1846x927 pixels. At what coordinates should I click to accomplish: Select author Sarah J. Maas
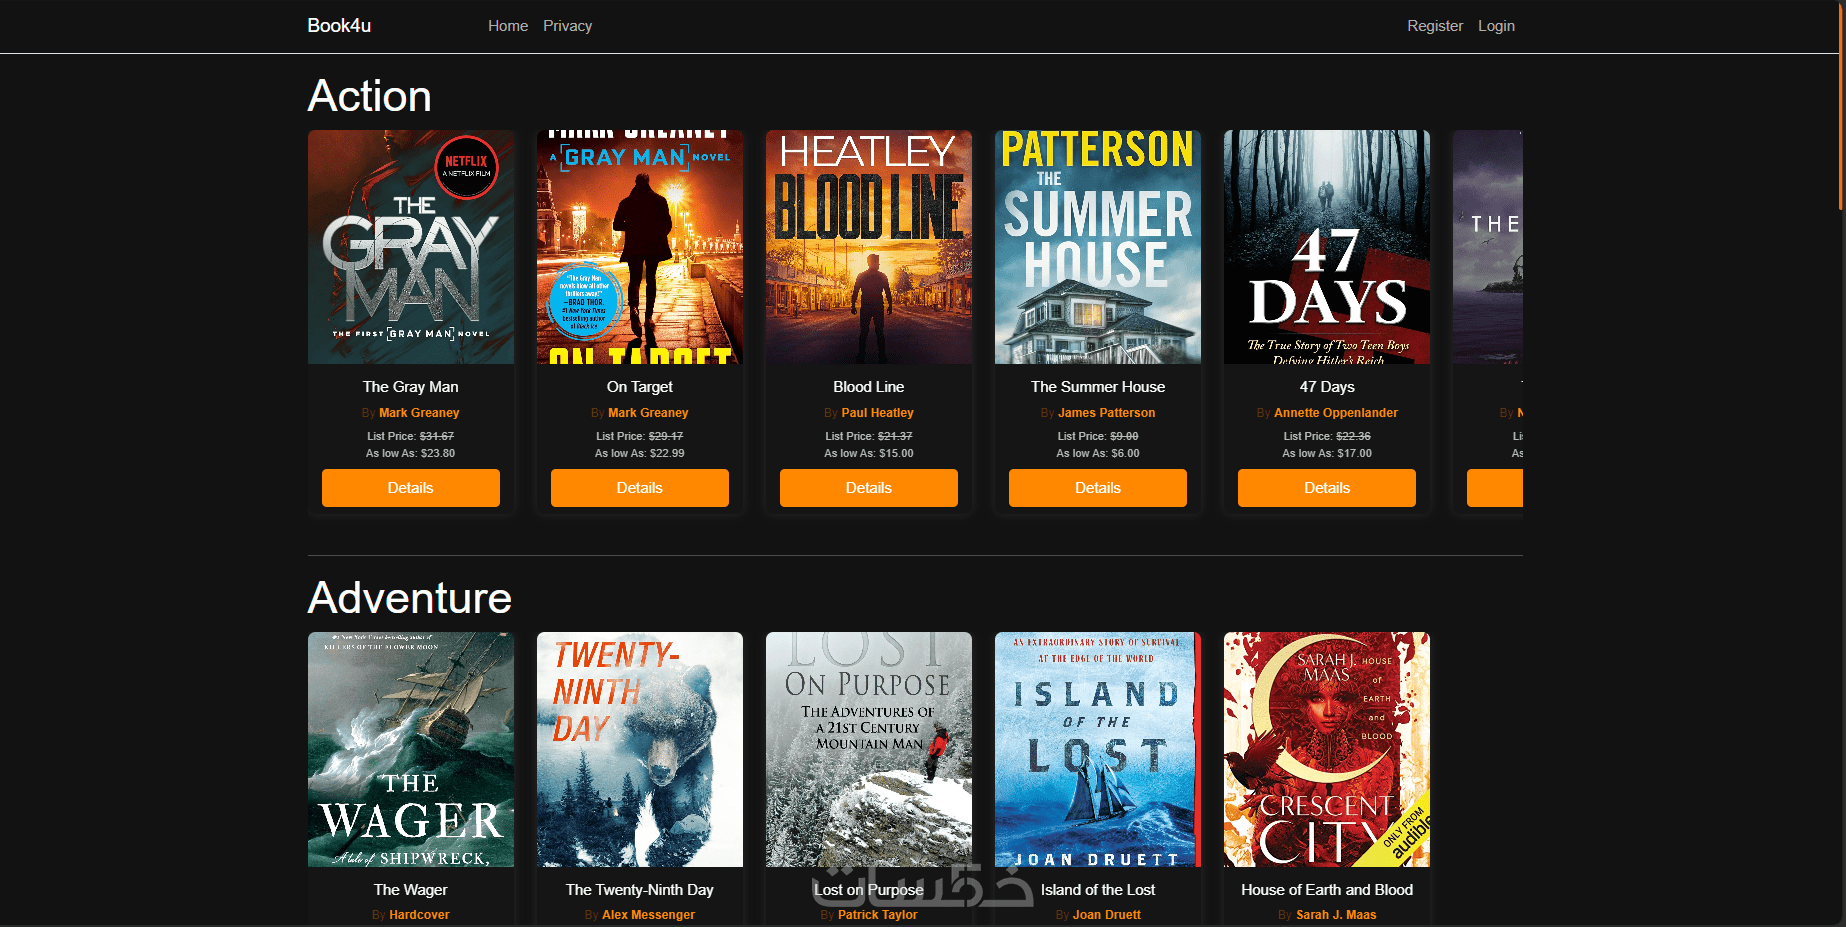click(x=1336, y=915)
